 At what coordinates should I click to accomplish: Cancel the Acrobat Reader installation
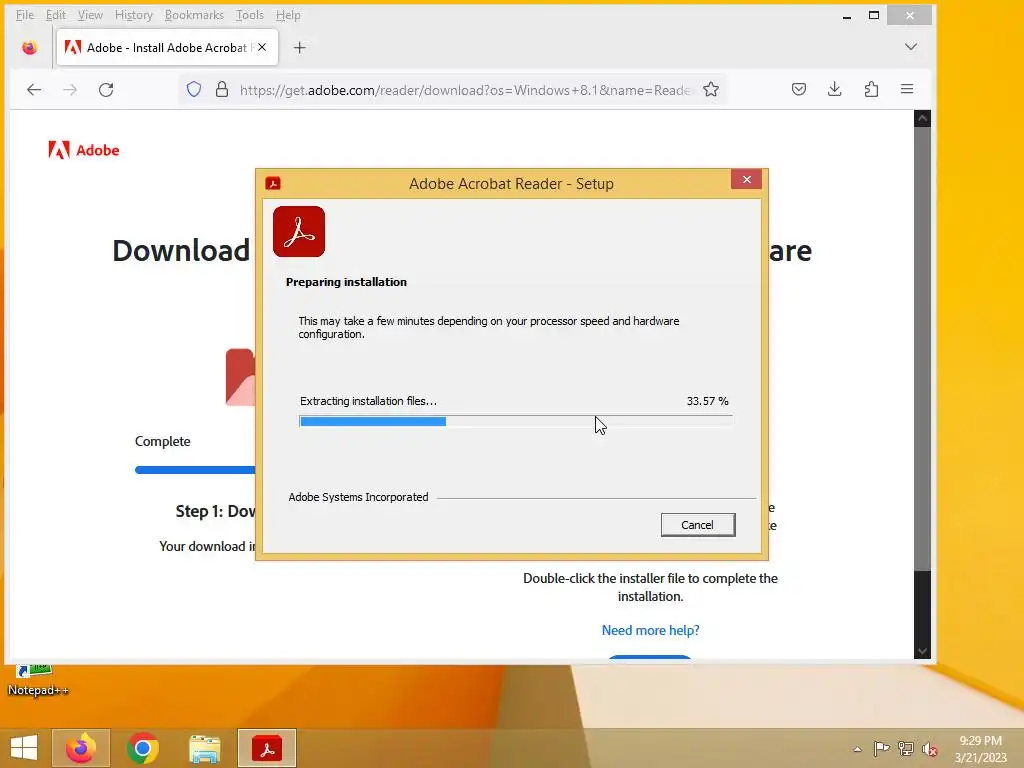[698, 525]
